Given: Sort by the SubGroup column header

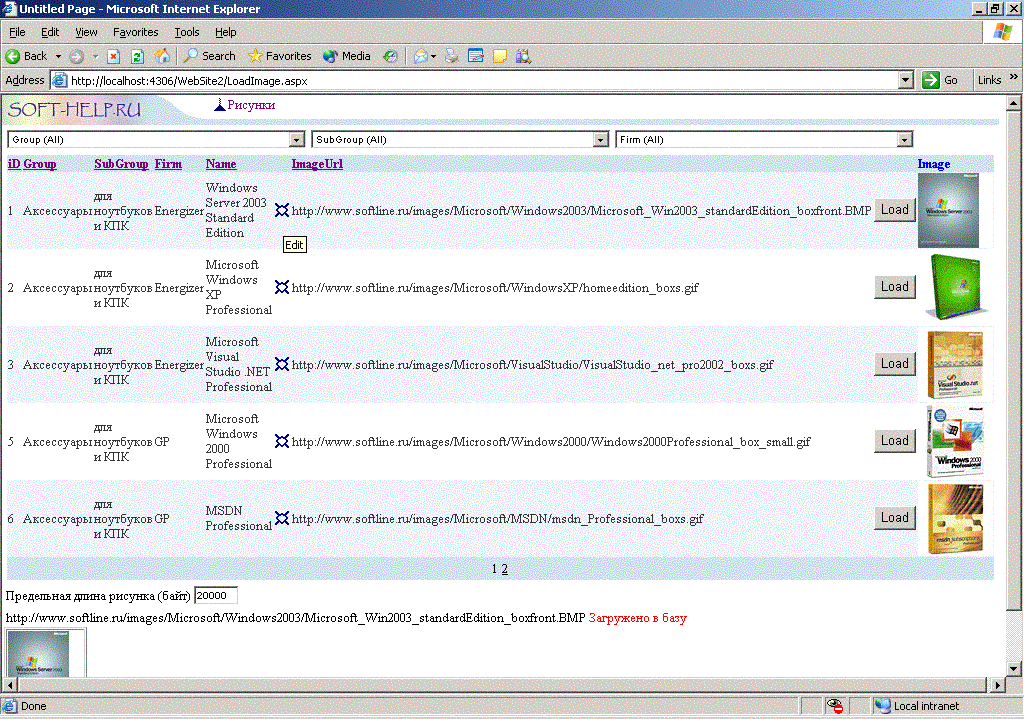Looking at the screenshot, I should point(121,164).
